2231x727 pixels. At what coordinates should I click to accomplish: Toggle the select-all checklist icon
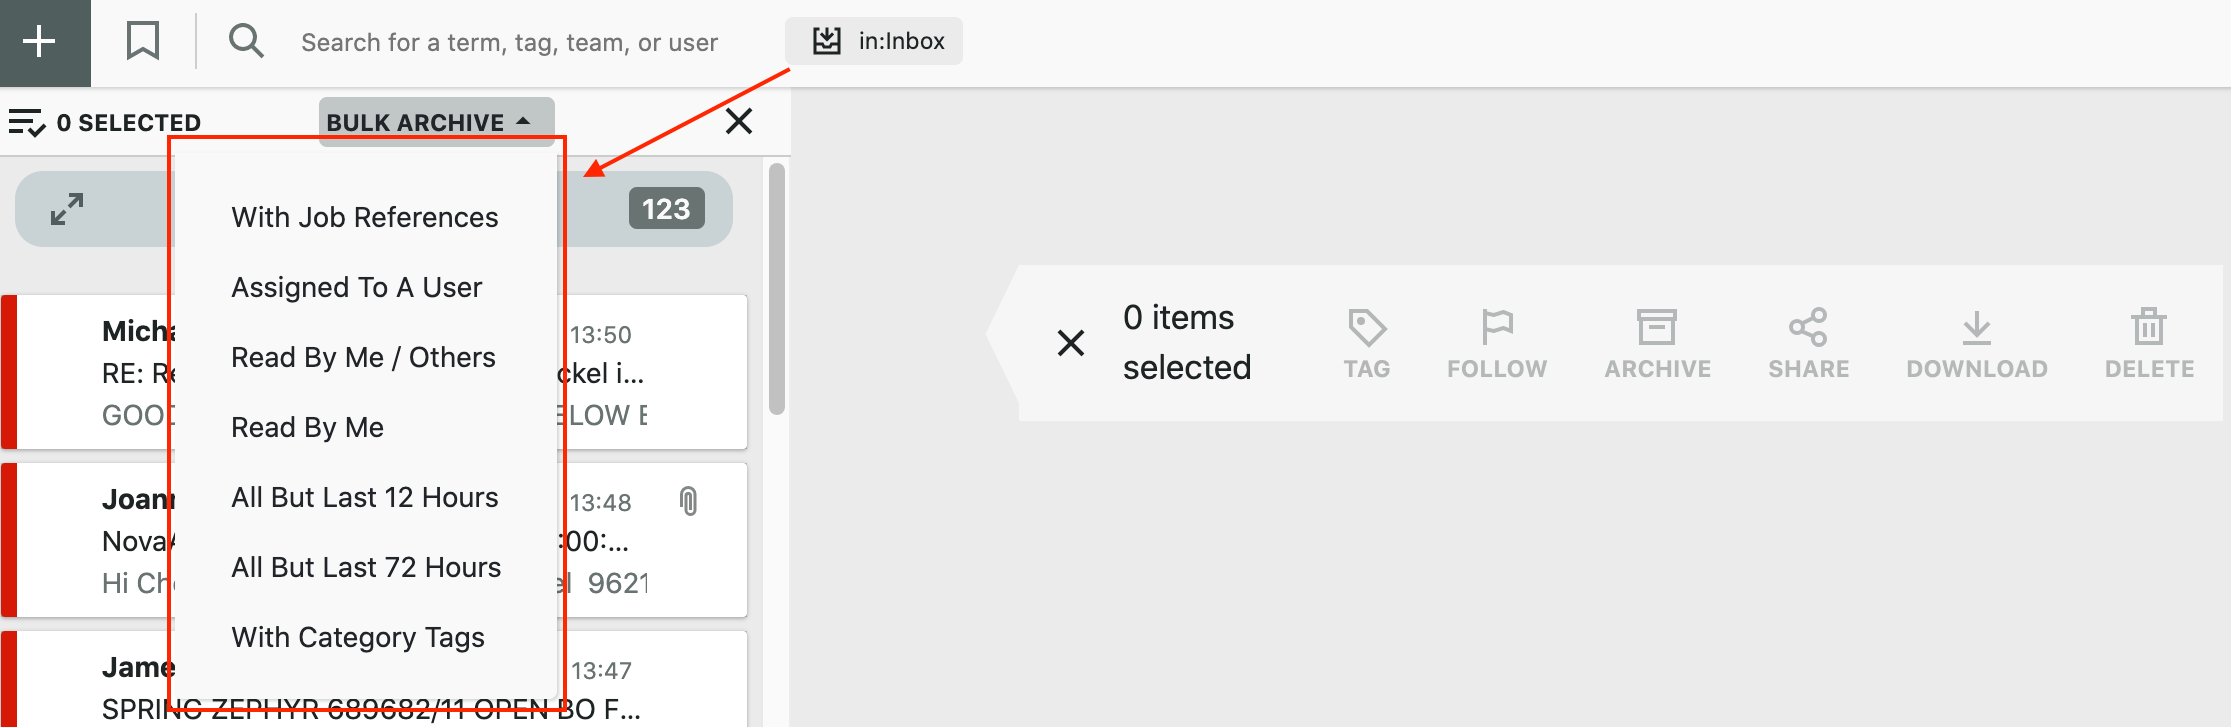pyautogui.click(x=27, y=123)
